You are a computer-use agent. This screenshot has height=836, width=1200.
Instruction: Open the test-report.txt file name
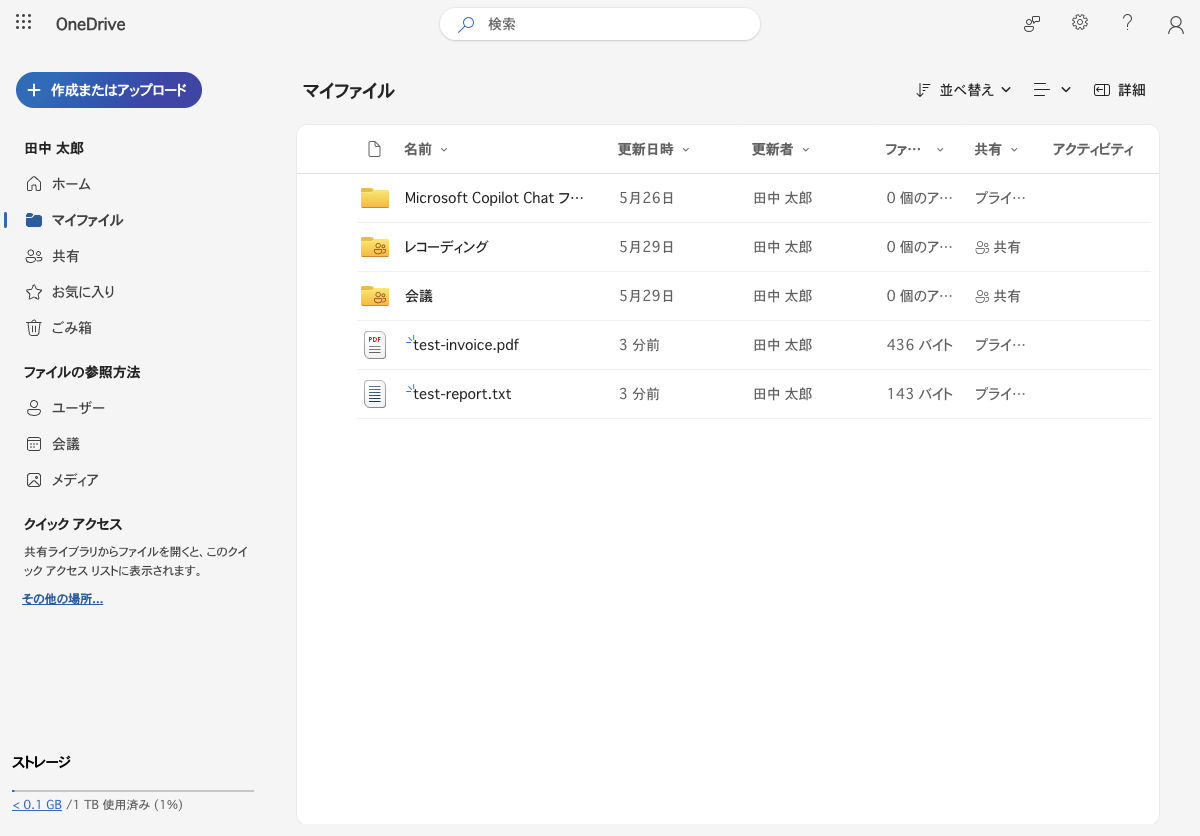462,394
